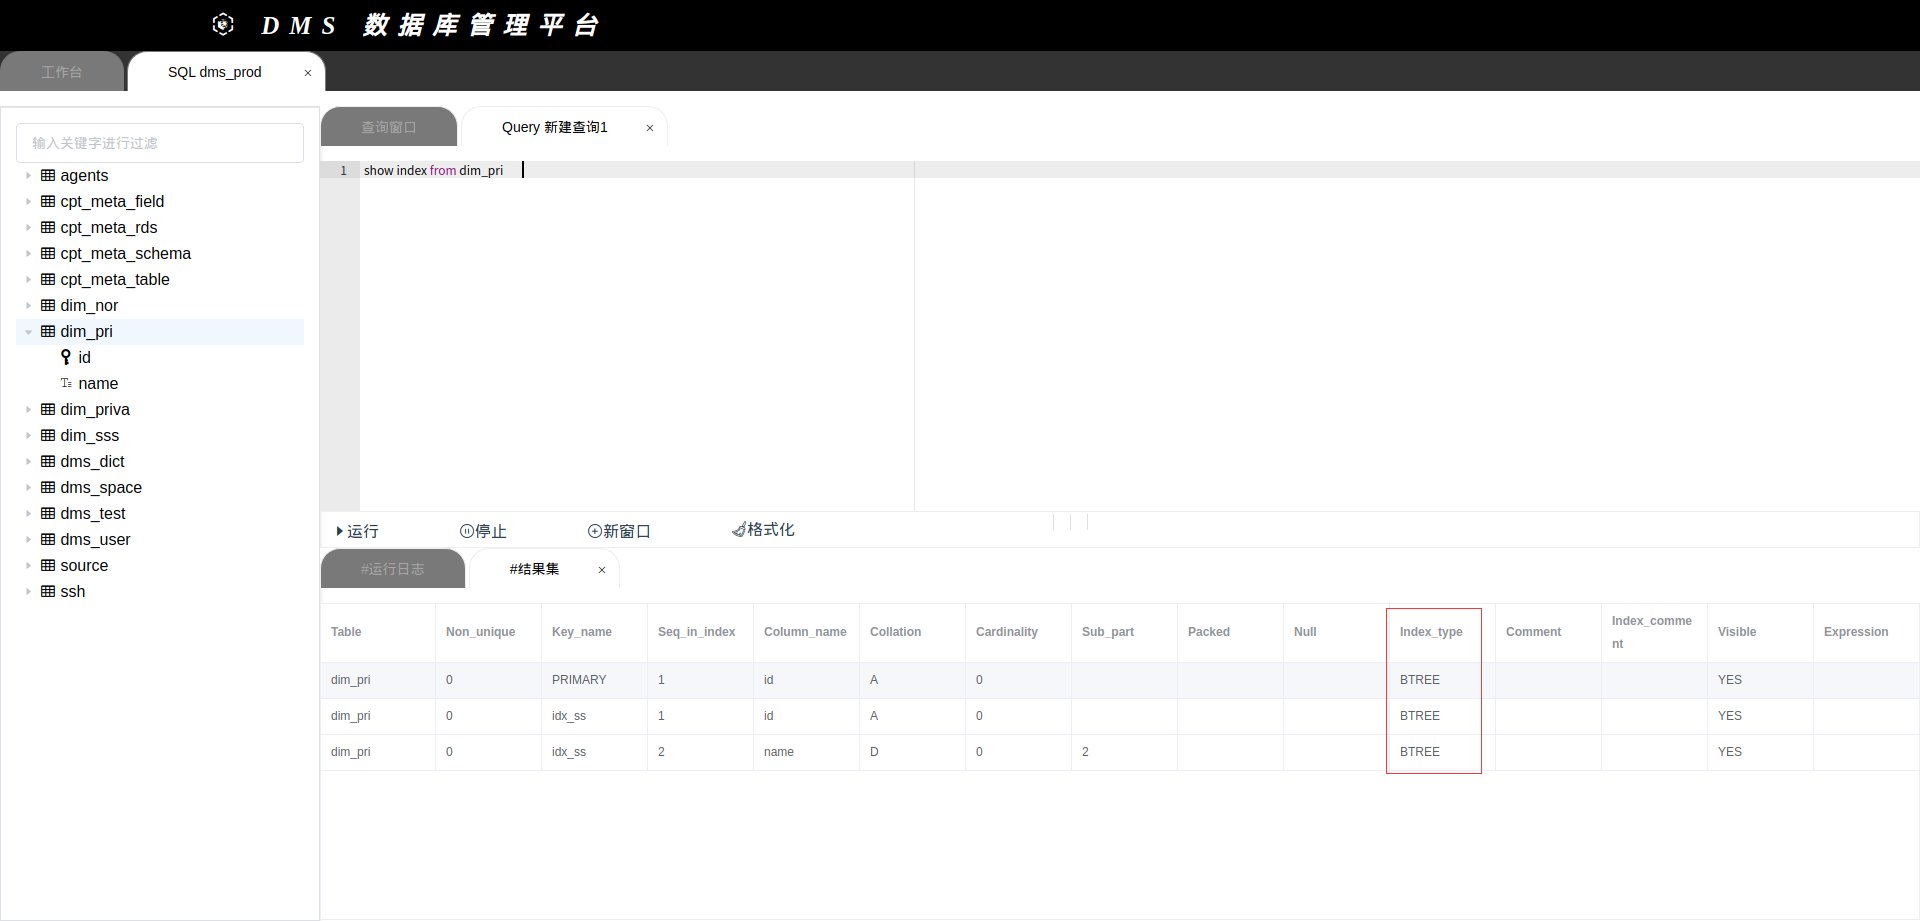Open a new window with 新窗口

[619, 531]
